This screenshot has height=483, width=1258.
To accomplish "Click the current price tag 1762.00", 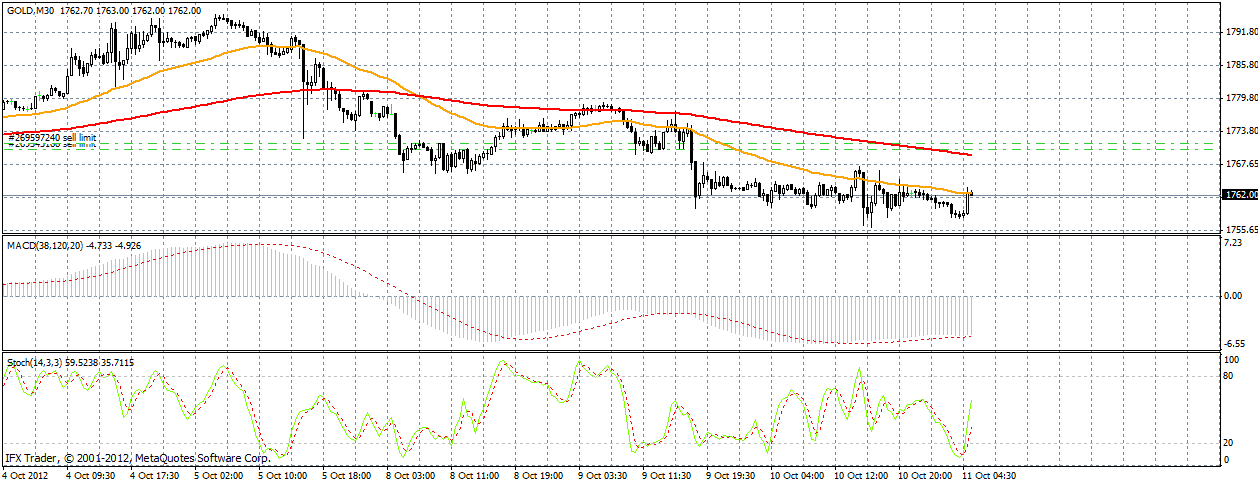I will [1239, 195].
